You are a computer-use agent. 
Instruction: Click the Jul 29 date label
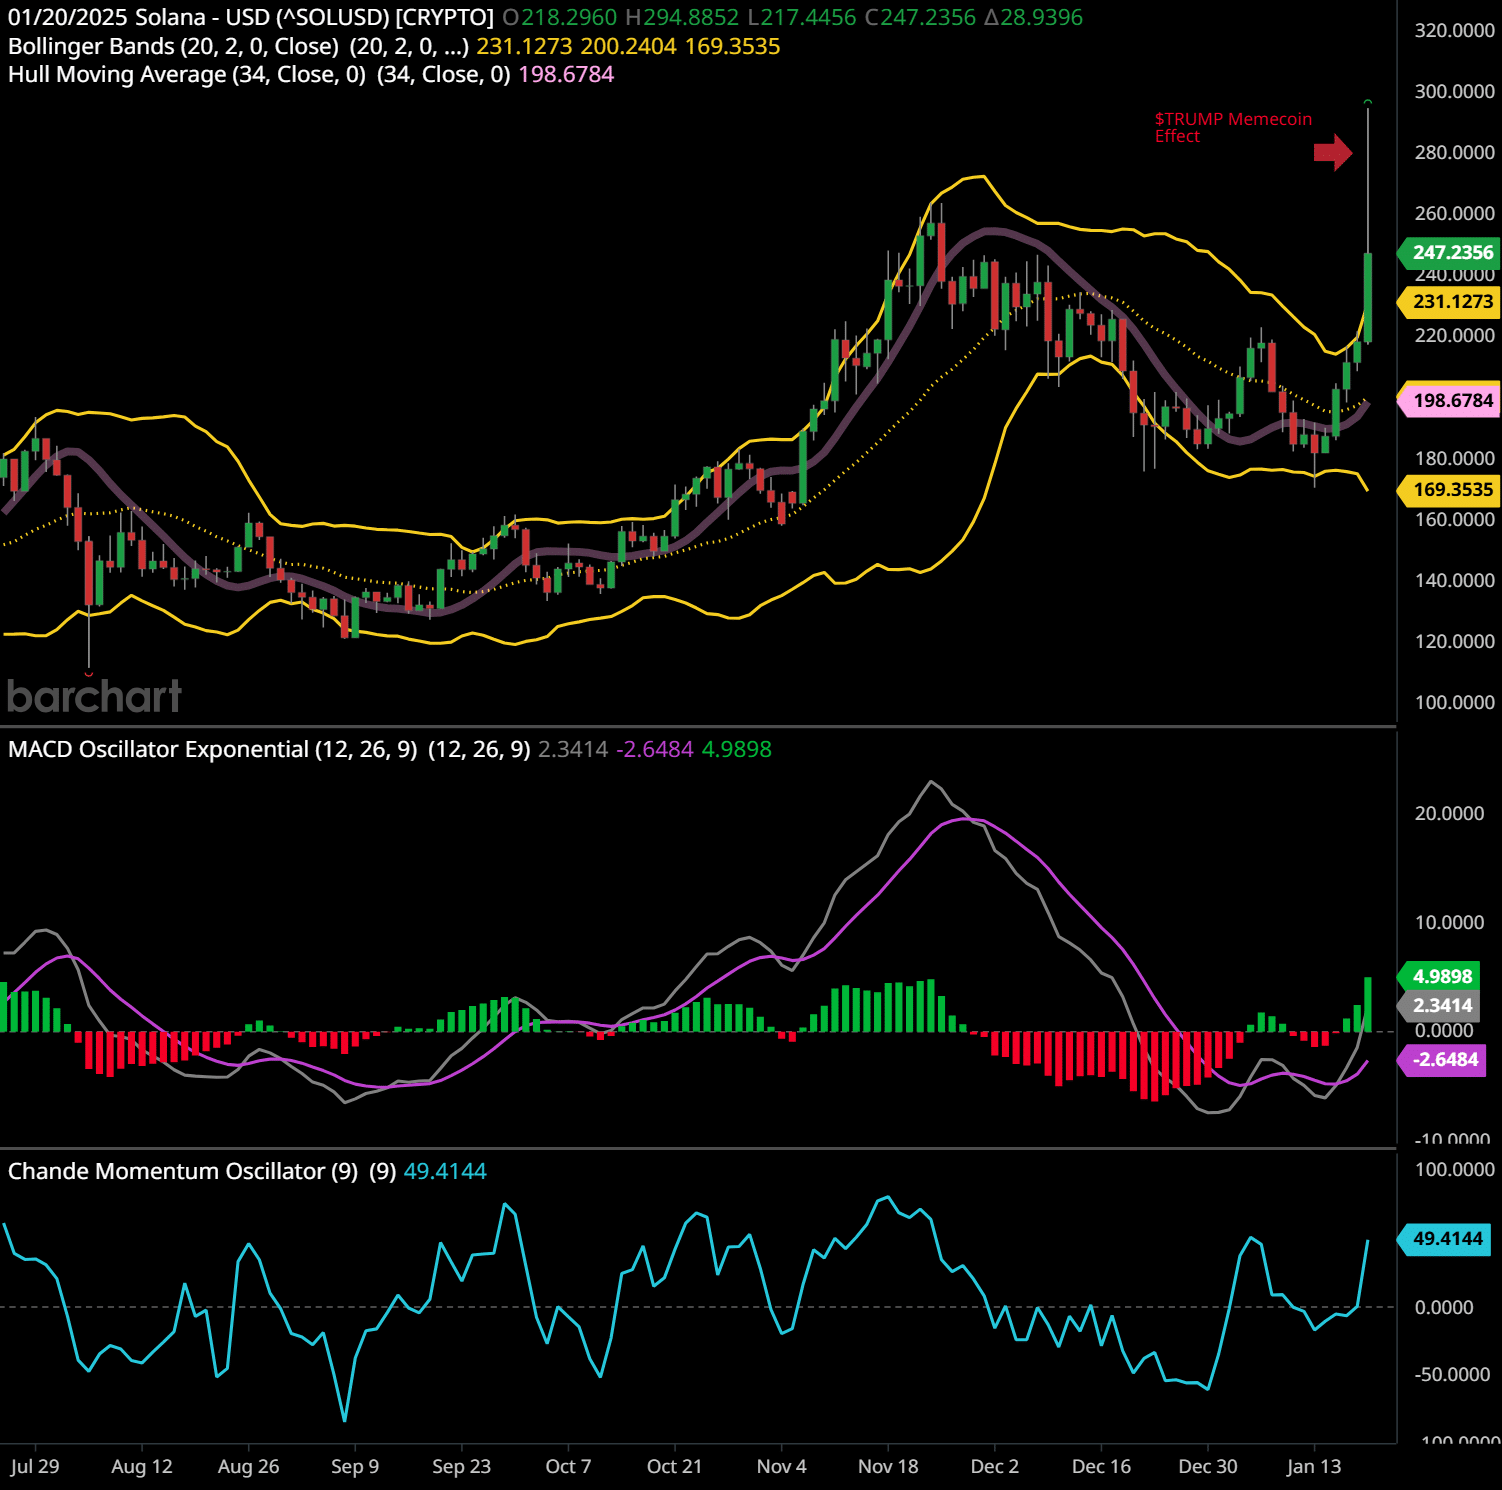point(35,1466)
